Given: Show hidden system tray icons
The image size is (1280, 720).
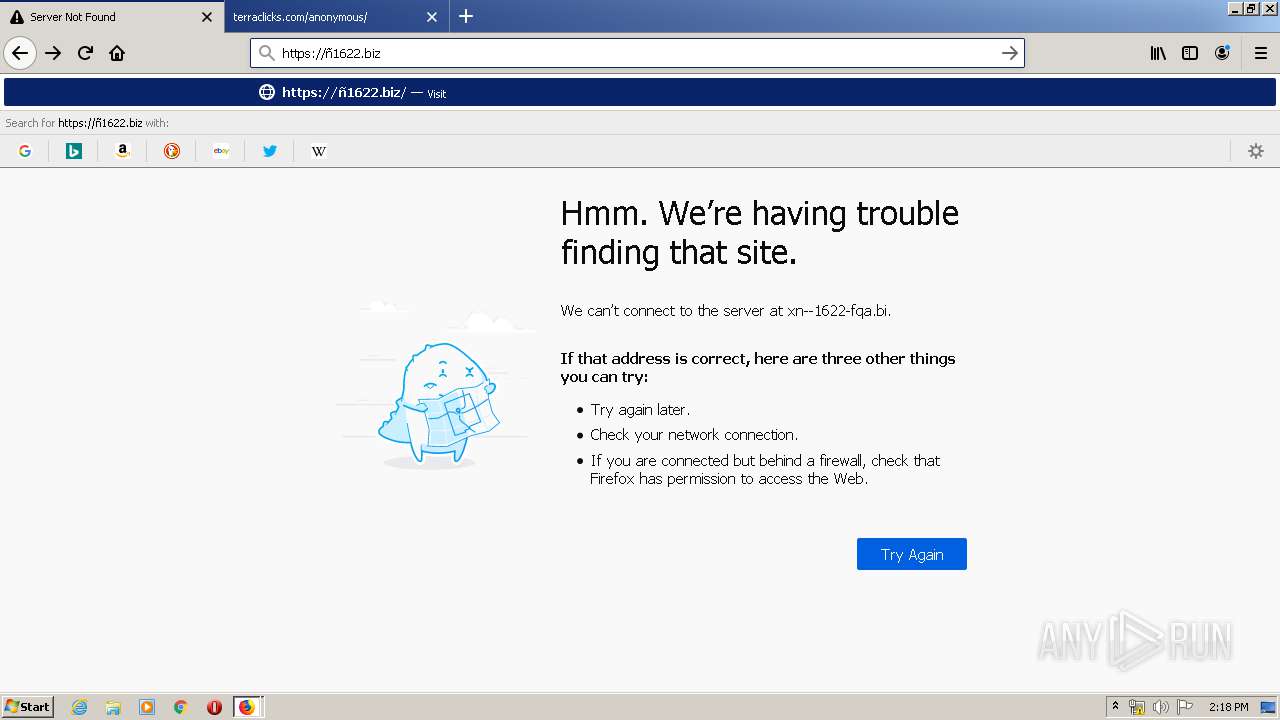Looking at the screenshot, I should (x=1115, y=707).
